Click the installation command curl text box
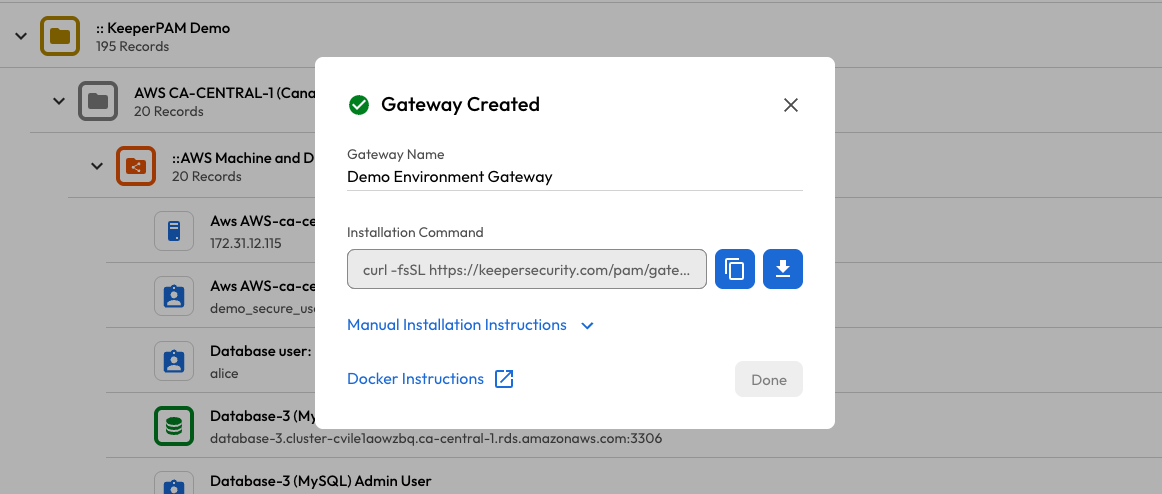The image size is (1162, 494). pos(527,270)
